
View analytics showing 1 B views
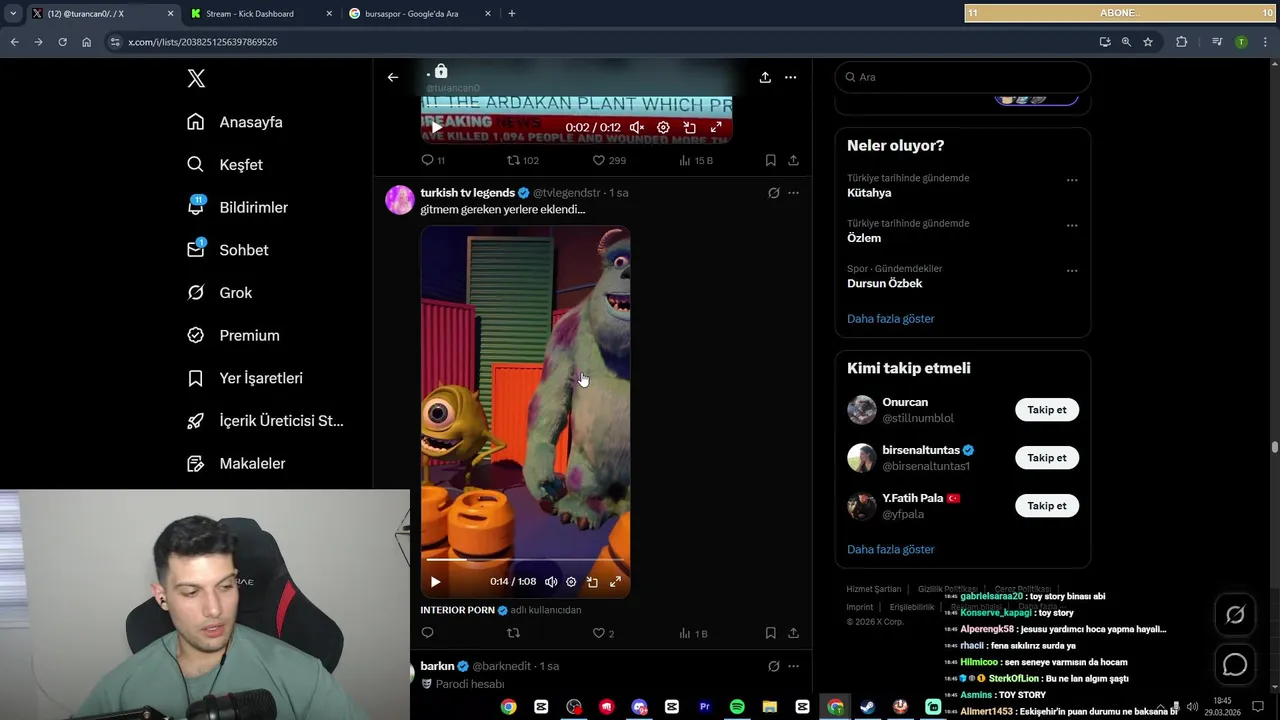point(693,633)
